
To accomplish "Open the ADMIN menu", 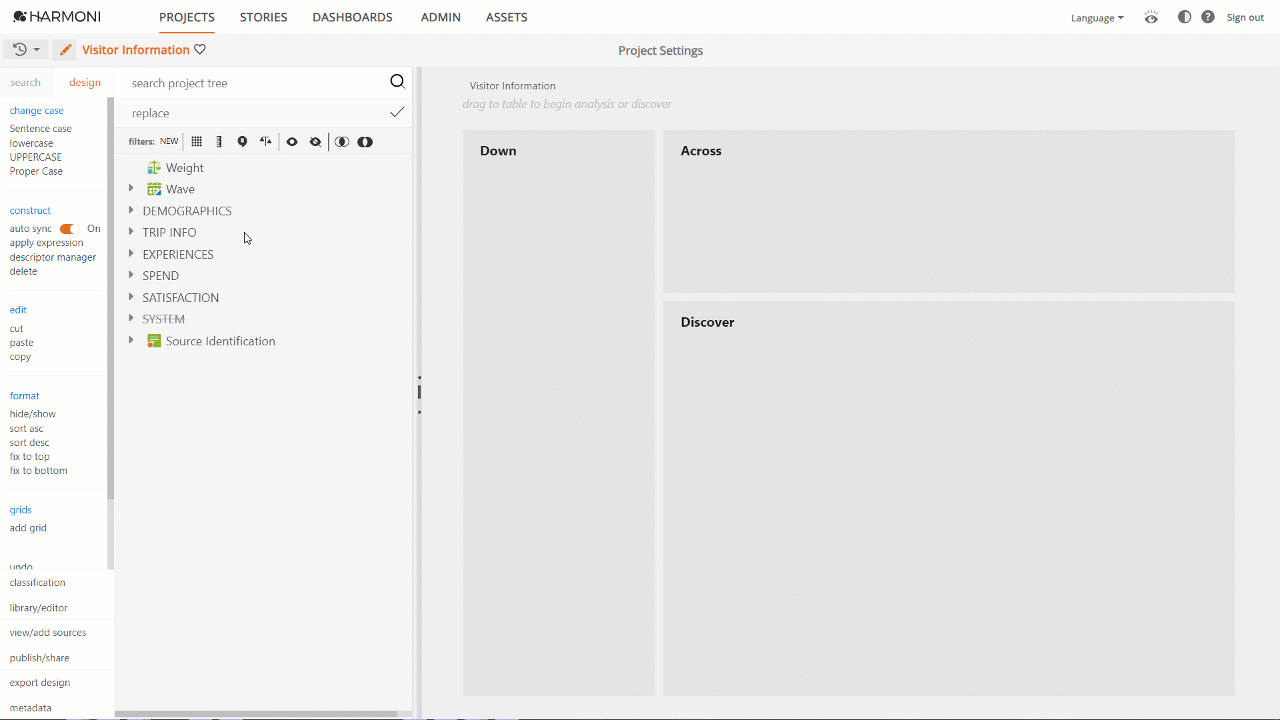I will pyautogui.click(x=441, y=17).
